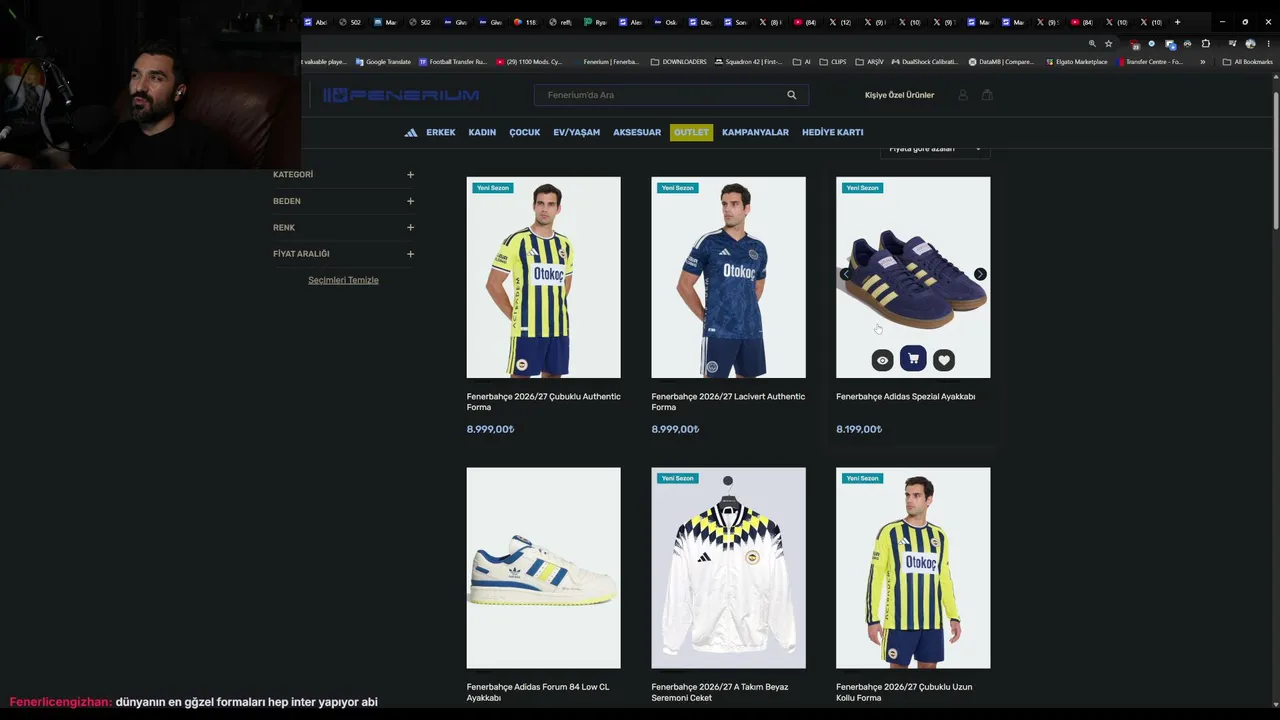The width and height of the screenshot is (1280, 720).
Task: Add Adidas Spezial shoe to cart
Action: coord(913,359)
